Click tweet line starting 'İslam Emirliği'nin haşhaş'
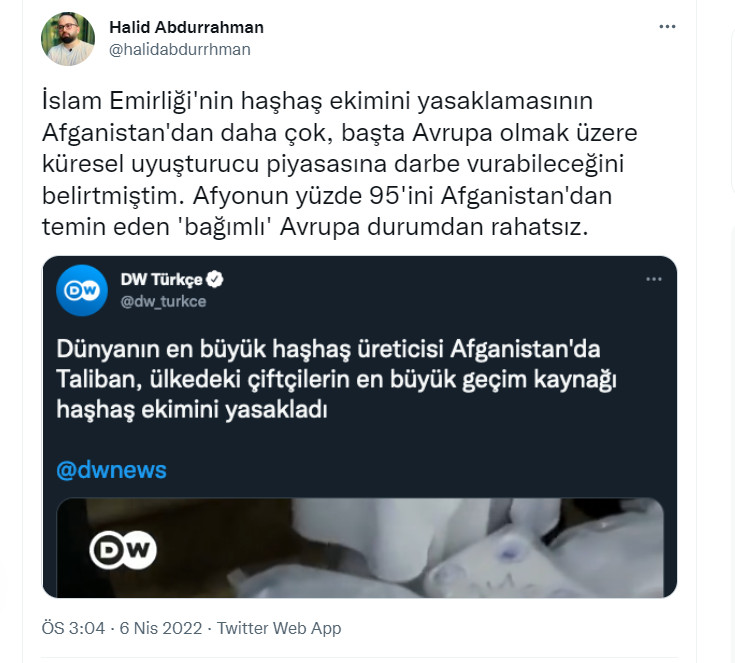The width and height of the screenshot is (735, 663). (317, 101)
